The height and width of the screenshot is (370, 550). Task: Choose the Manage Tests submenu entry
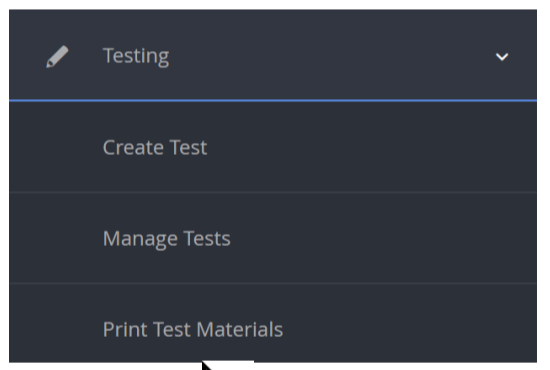click(273, 238)
